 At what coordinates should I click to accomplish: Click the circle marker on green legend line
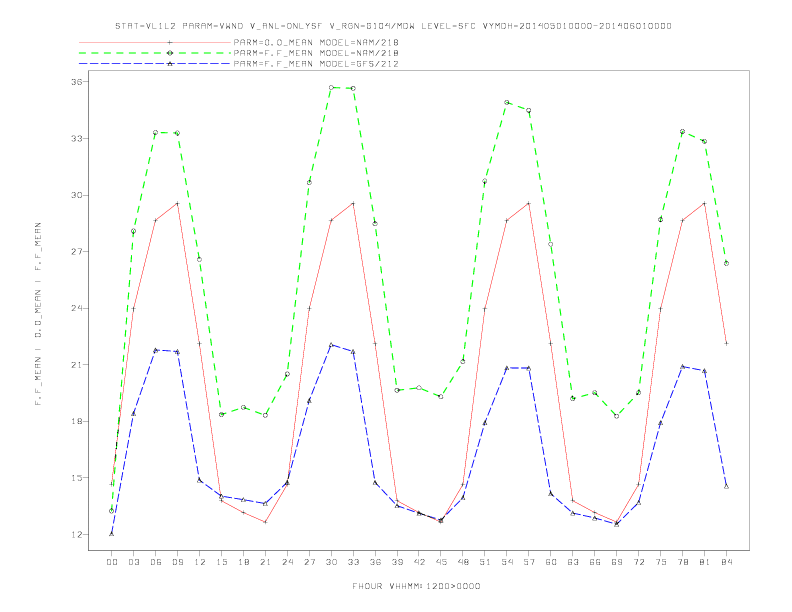coord(170,53)
